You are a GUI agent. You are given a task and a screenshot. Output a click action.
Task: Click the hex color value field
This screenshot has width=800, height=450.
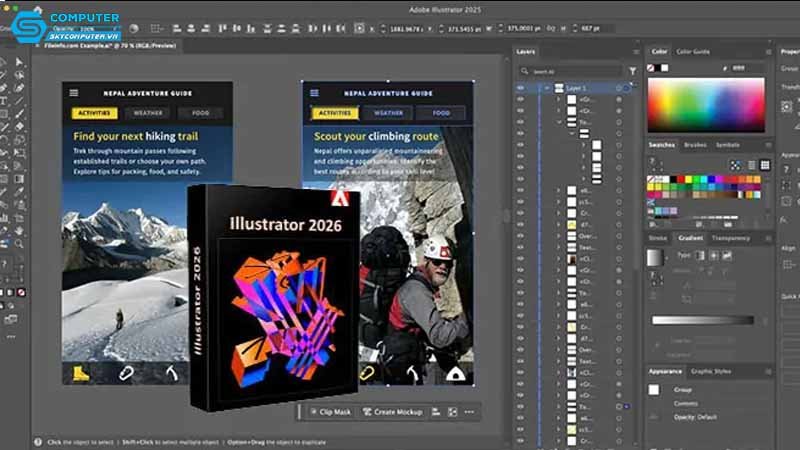[x=747, y=67]
